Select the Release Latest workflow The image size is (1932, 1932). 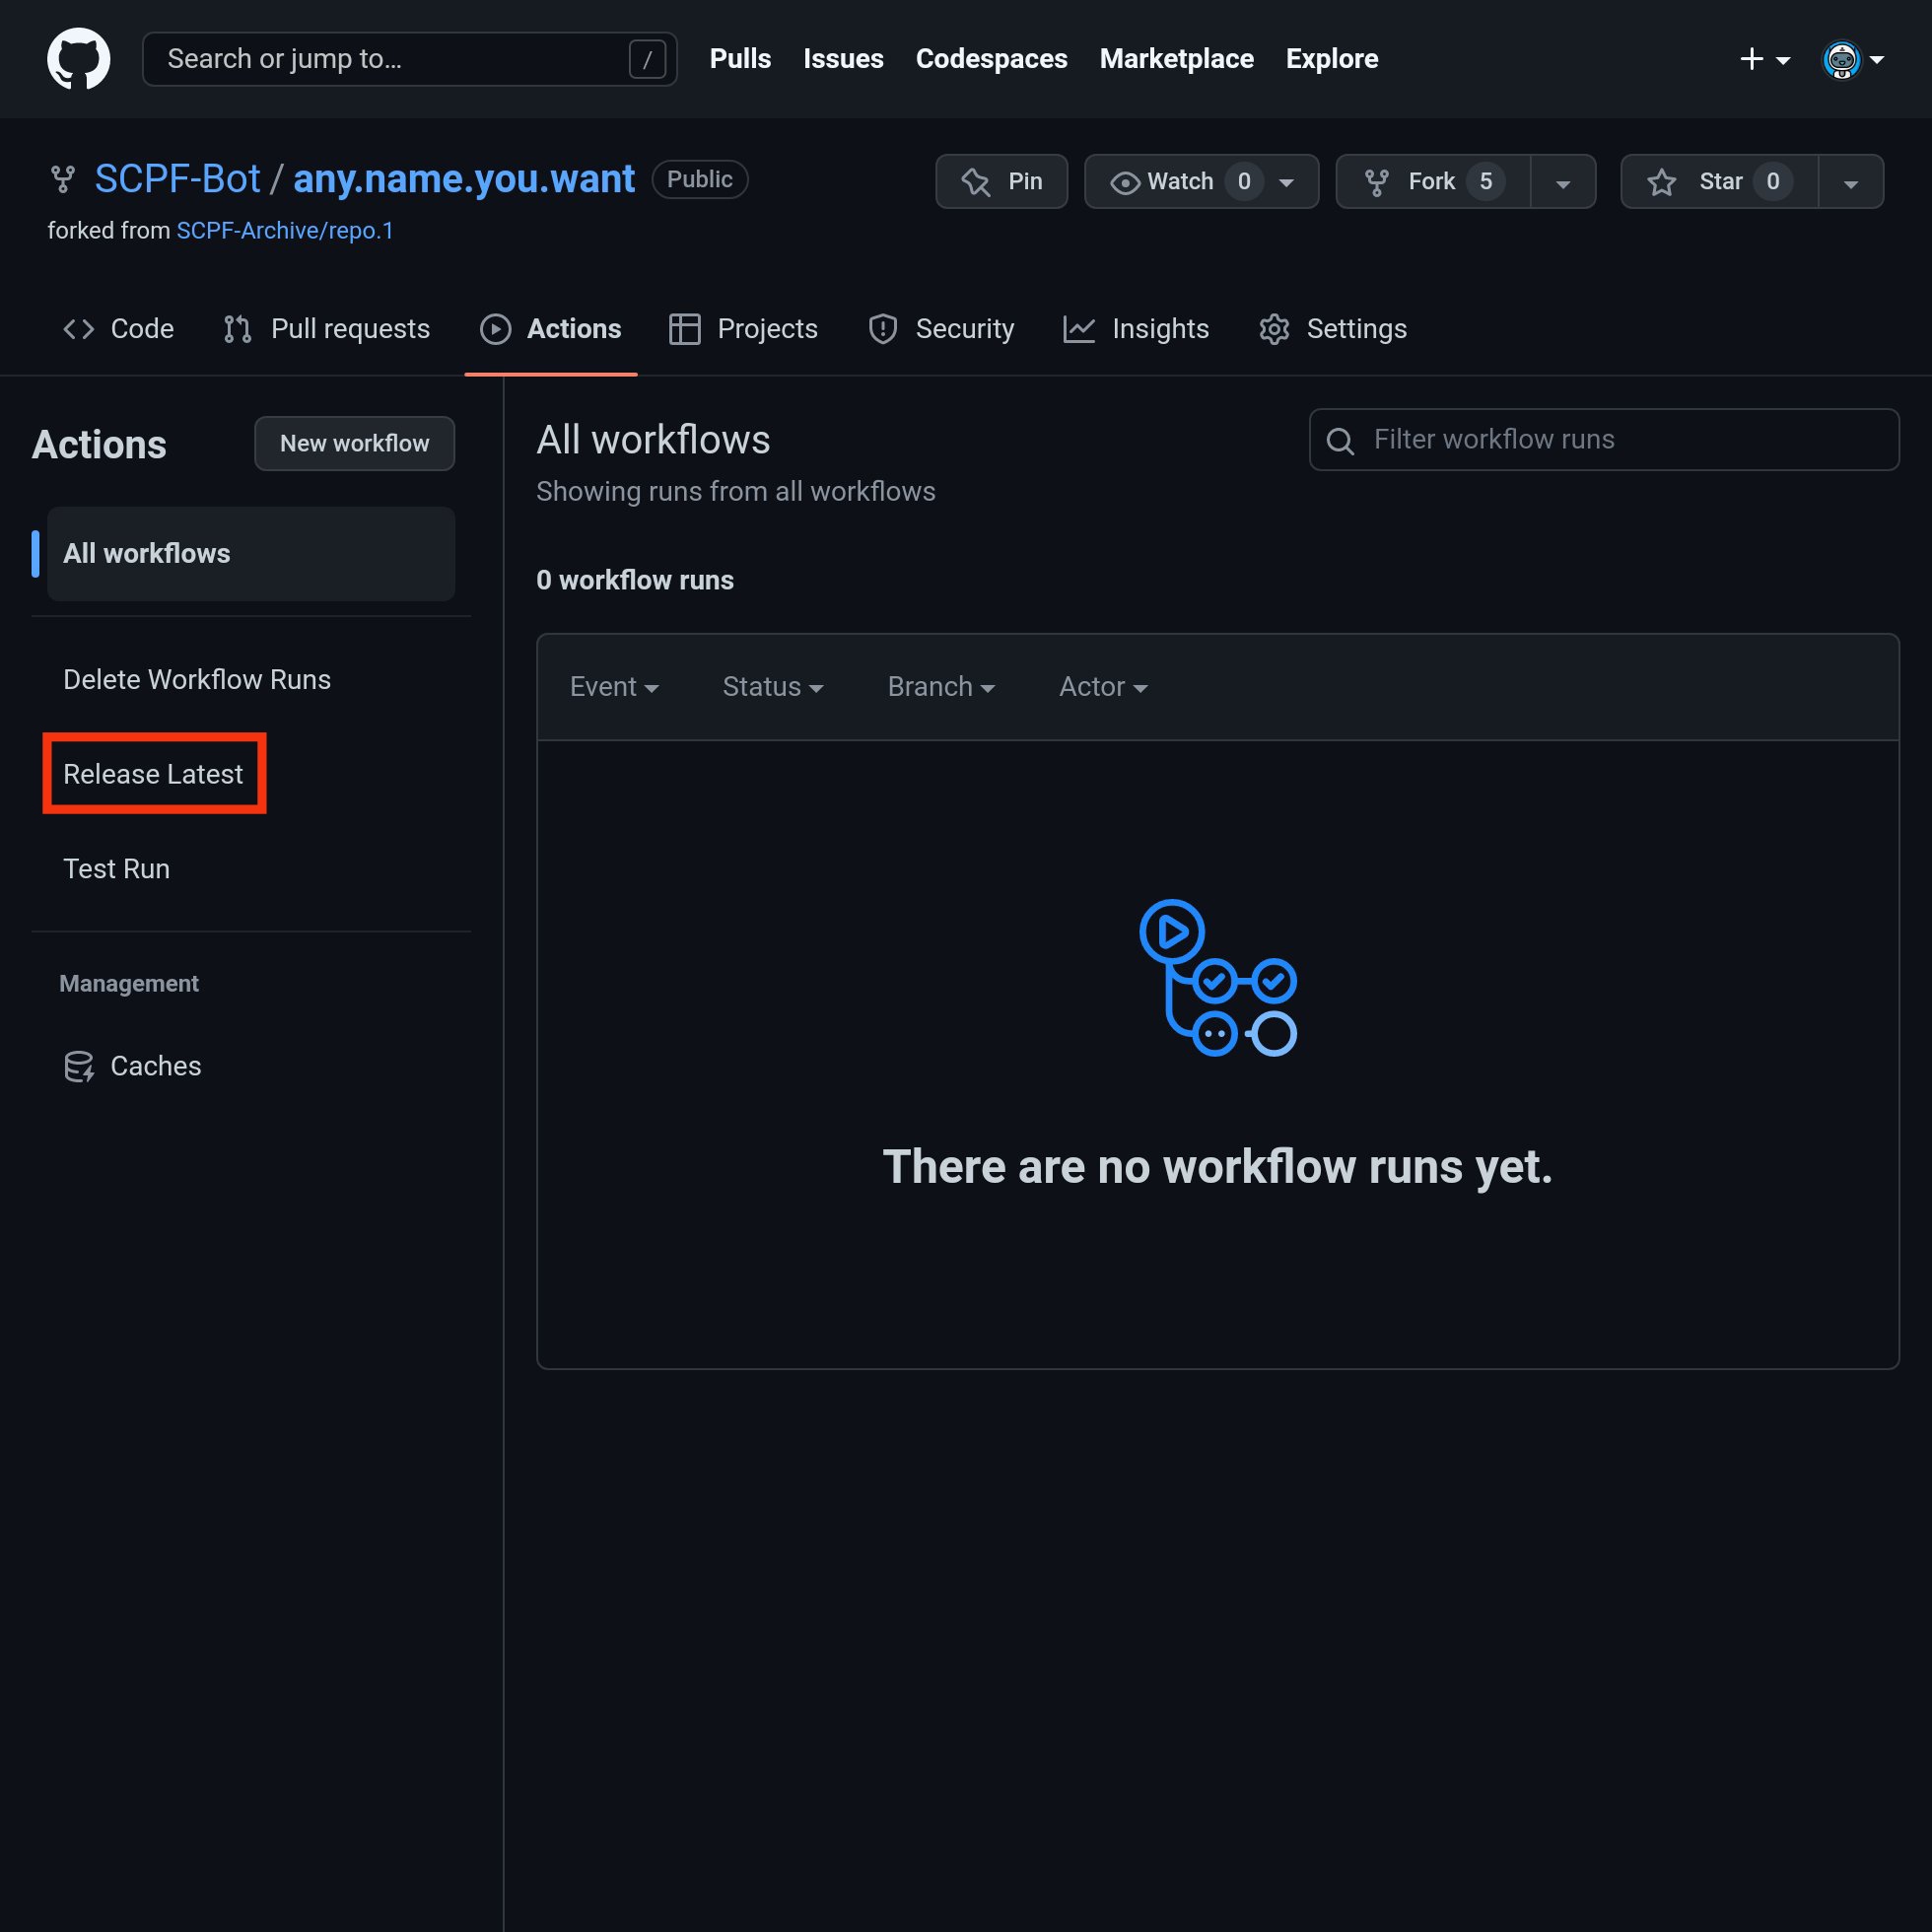point(153,774)
